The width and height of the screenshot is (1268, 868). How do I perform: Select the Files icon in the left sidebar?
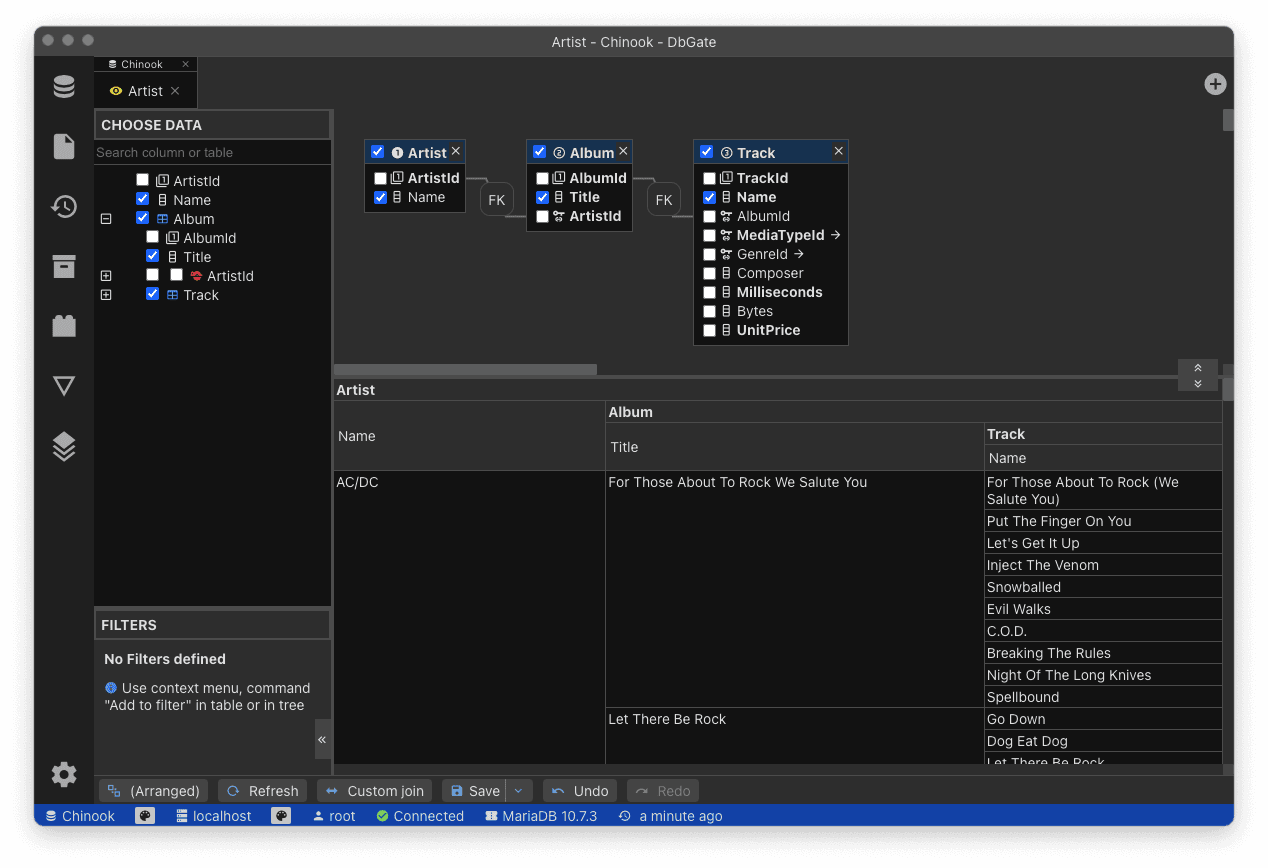63,146
